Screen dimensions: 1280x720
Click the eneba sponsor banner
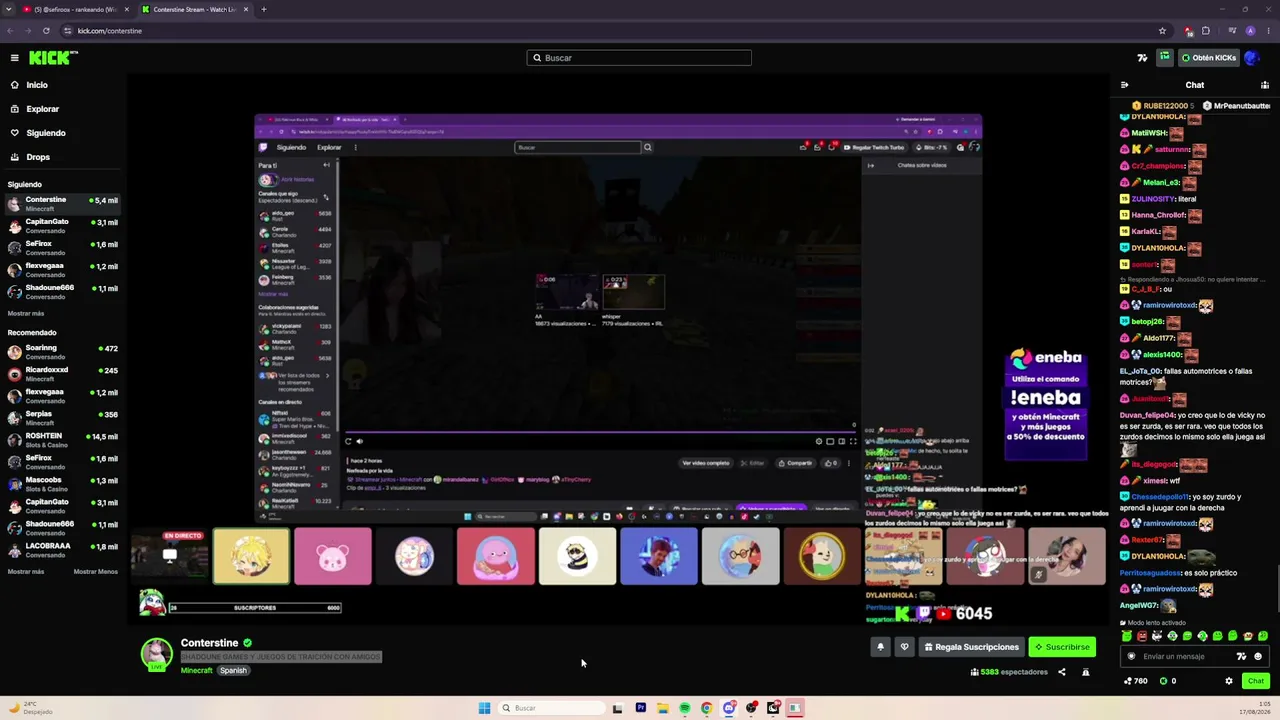(1046, 403)
